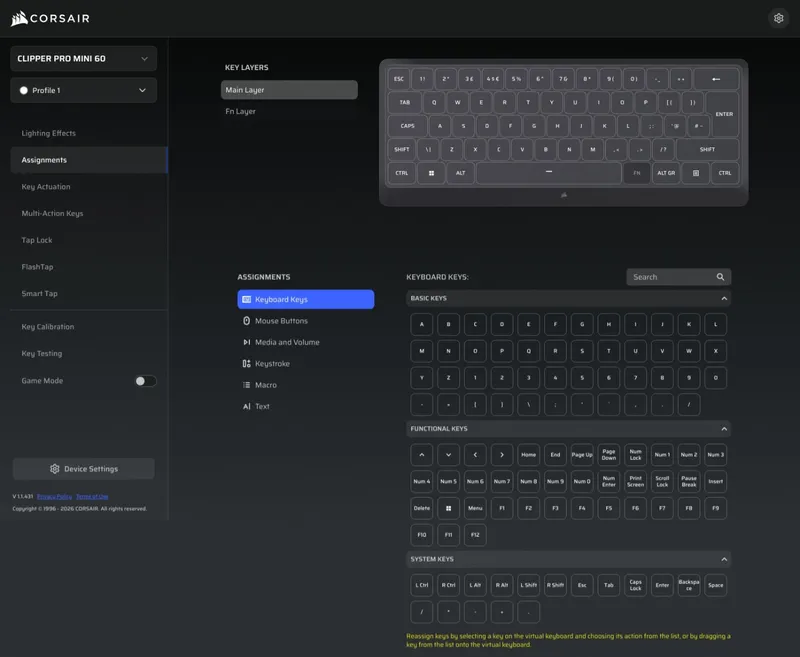This screenshot has width=800, height=657.
Task: Open Tap Lock page
Action: tap(37, 240)
